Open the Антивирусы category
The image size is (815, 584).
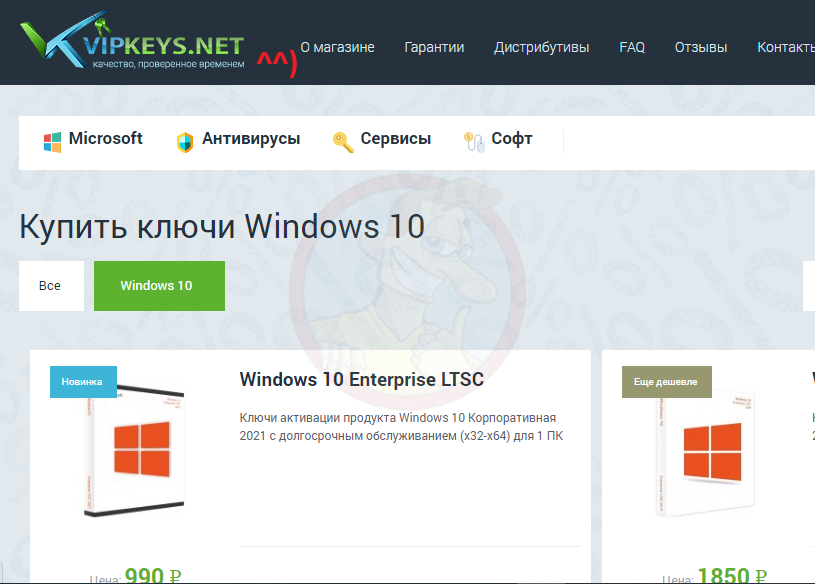click(x=251, y=139)
